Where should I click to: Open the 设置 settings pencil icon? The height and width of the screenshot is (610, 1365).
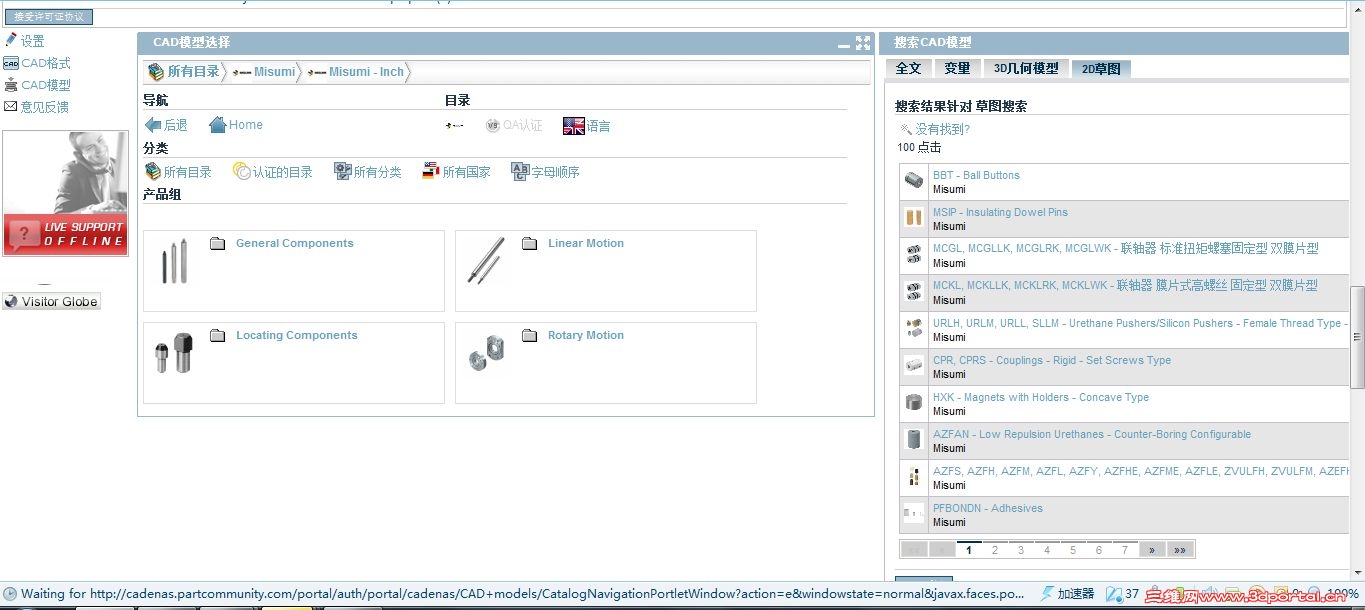11,40
